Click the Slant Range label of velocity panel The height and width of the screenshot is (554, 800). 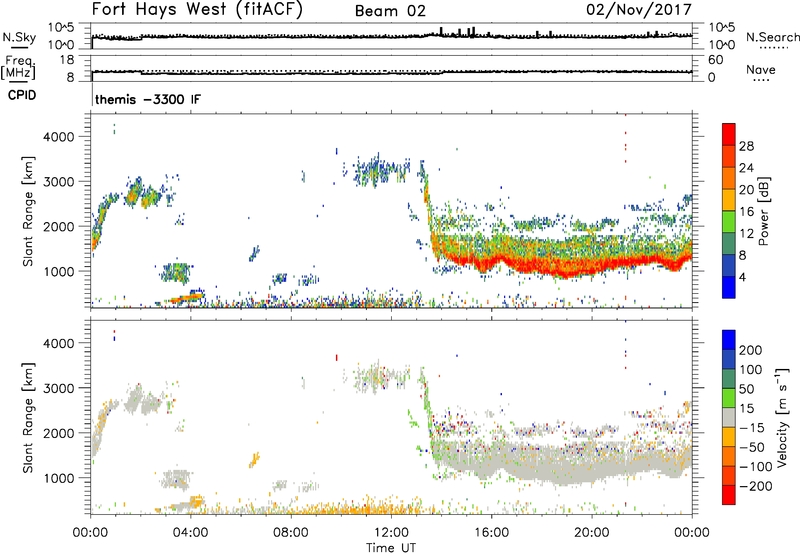[28, 418]
